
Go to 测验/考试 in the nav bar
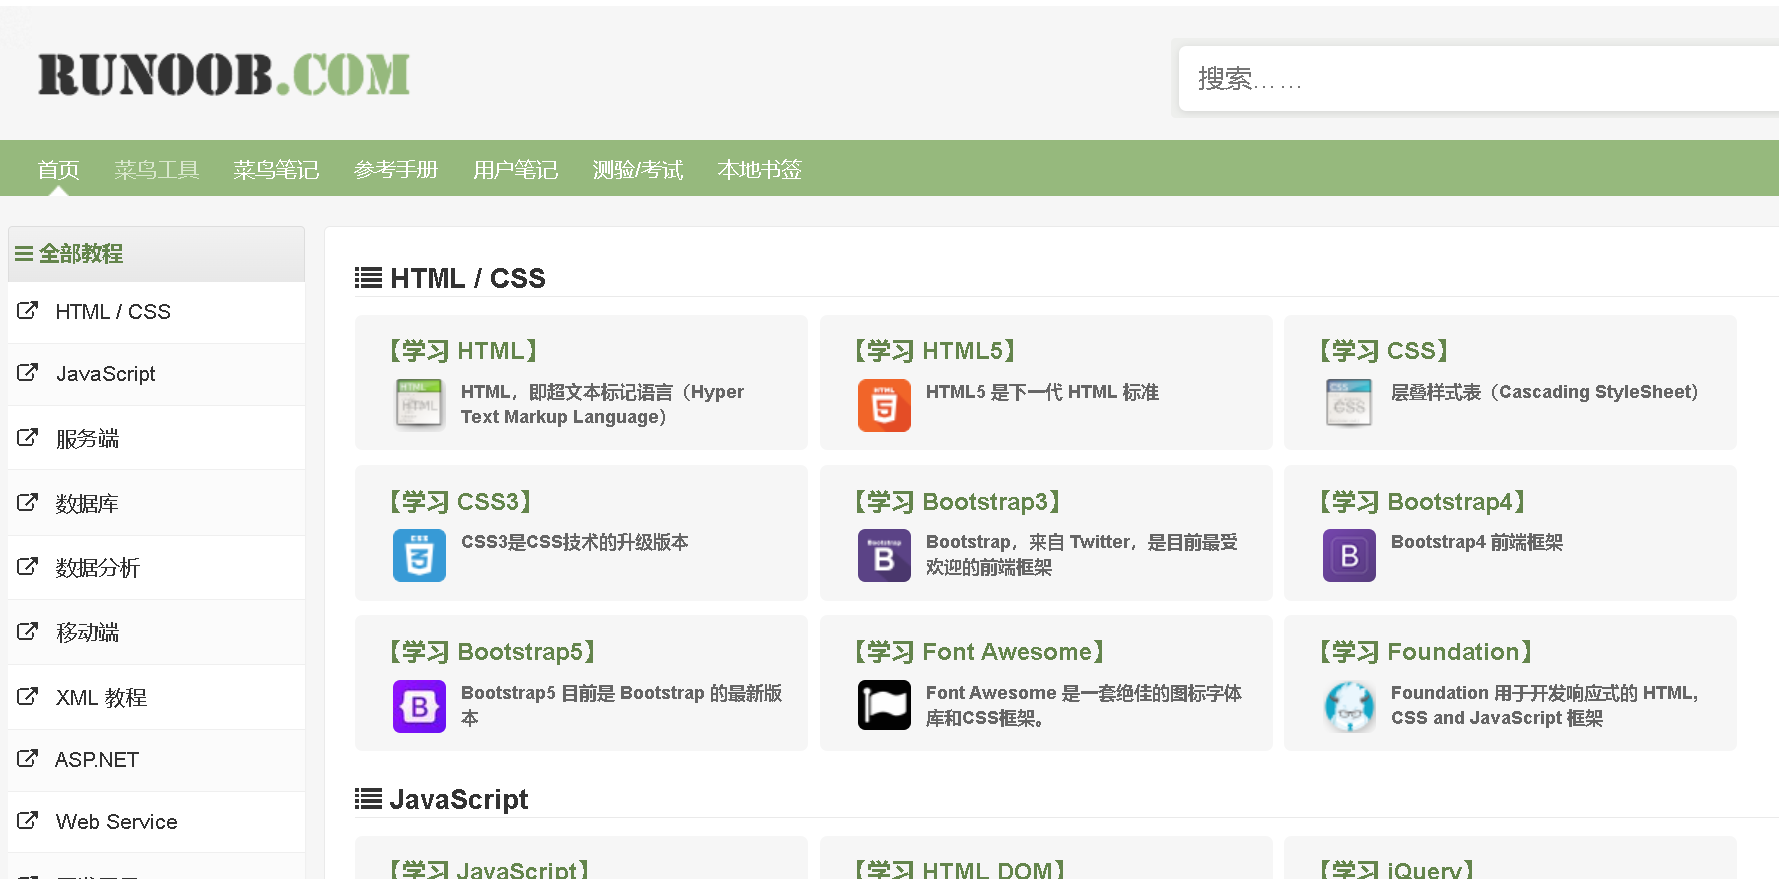coord(637,170)
